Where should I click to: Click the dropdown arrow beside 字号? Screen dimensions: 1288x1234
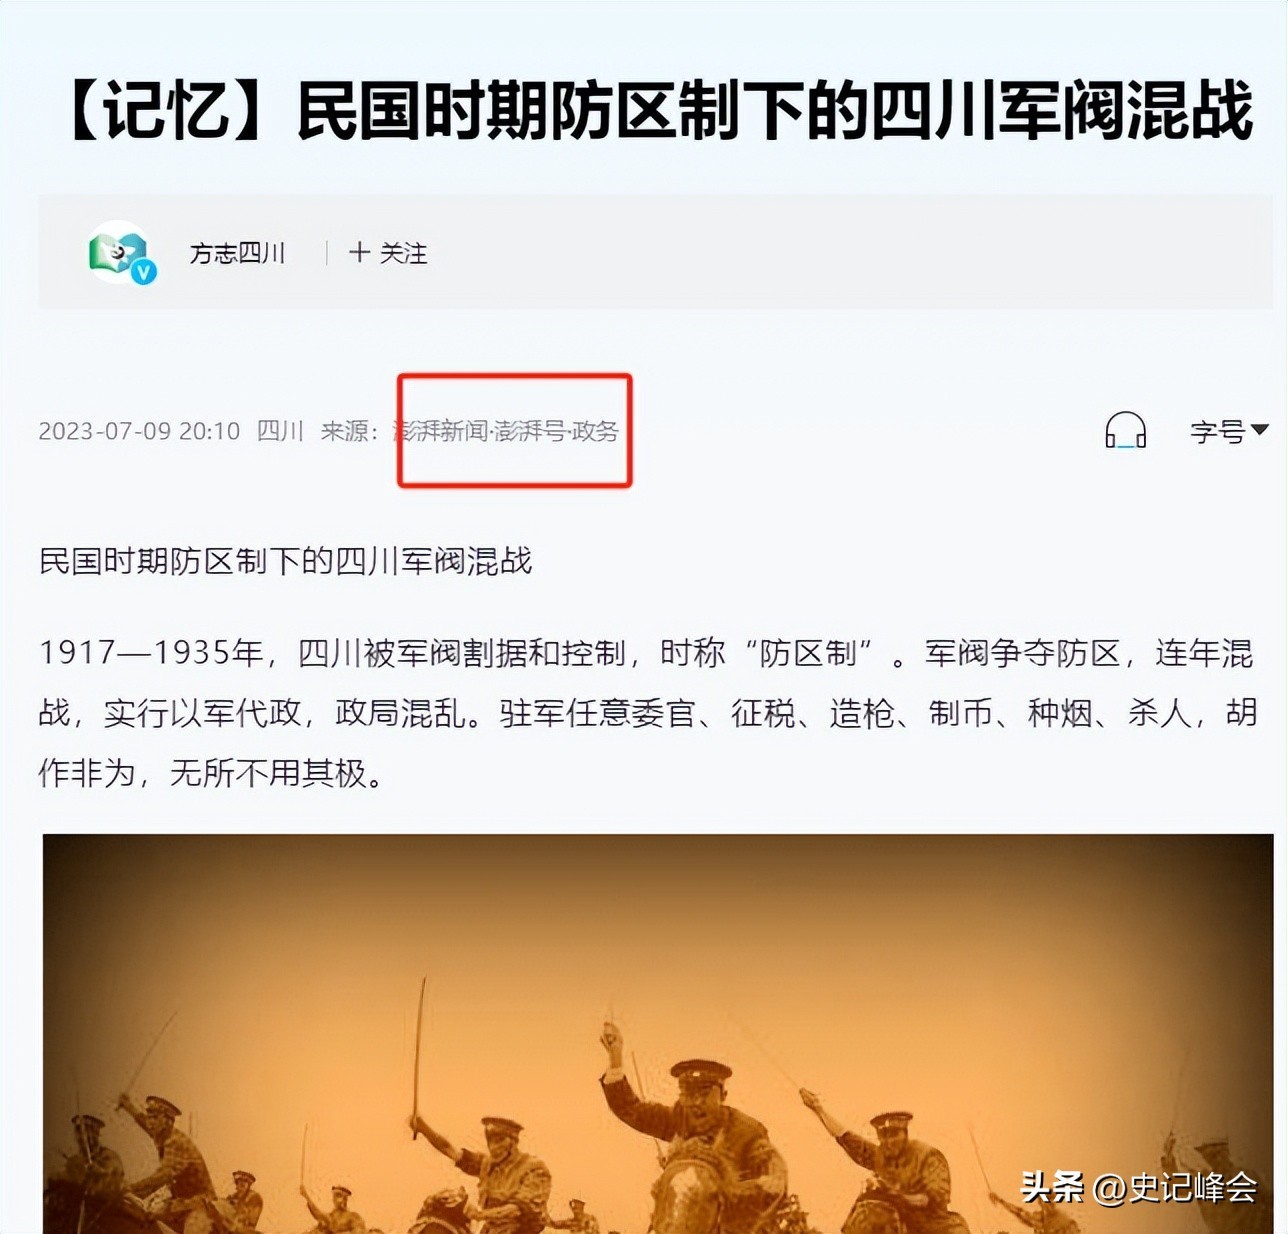coord(1260,430)
